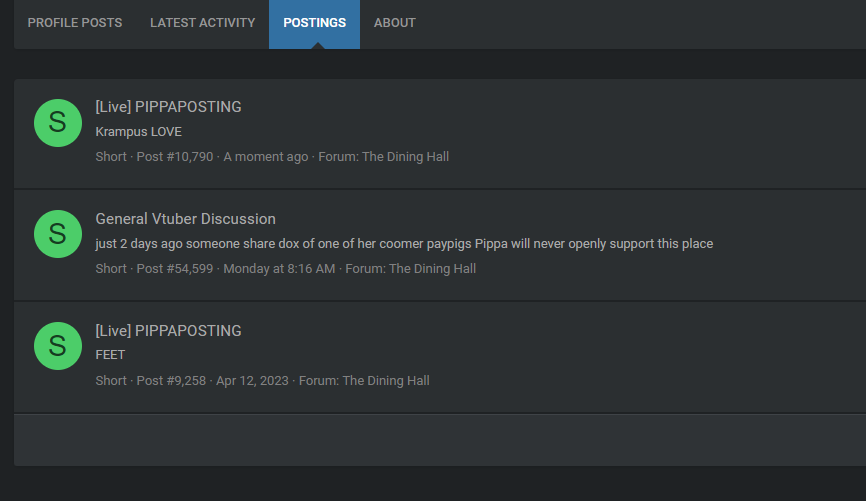
Task: Switch to the Latest Activity tab
Action: pyautogui.click(x=203, y=23)
